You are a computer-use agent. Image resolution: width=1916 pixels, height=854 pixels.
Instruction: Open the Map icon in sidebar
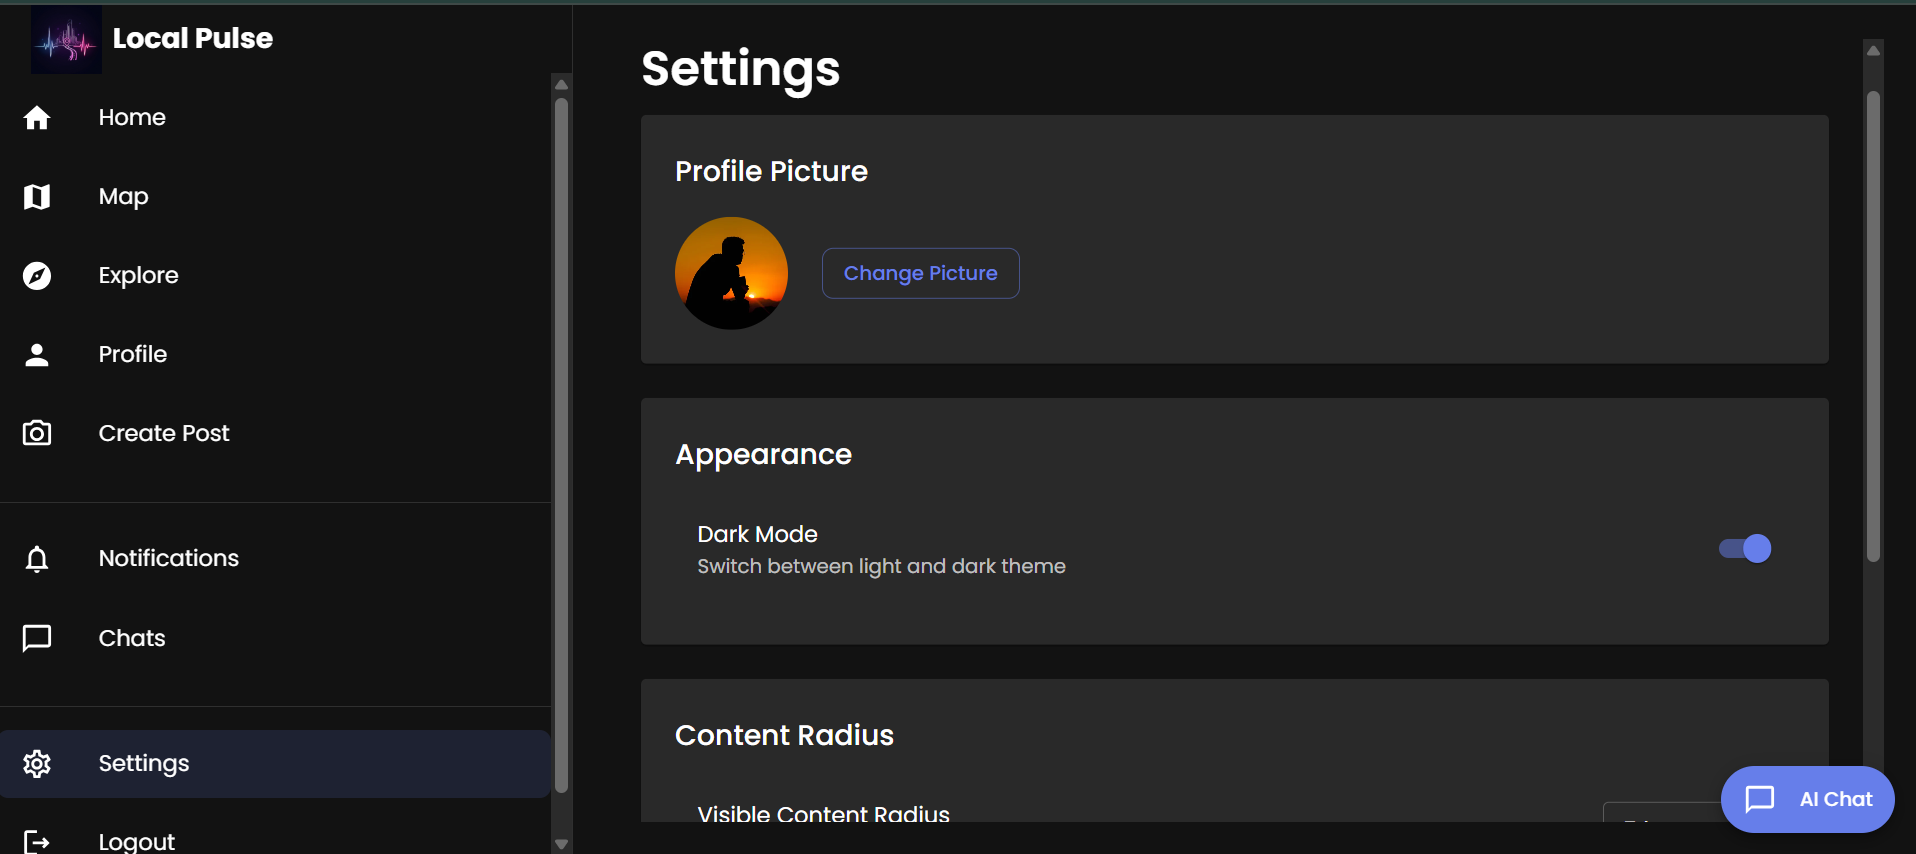pos(37,197)
